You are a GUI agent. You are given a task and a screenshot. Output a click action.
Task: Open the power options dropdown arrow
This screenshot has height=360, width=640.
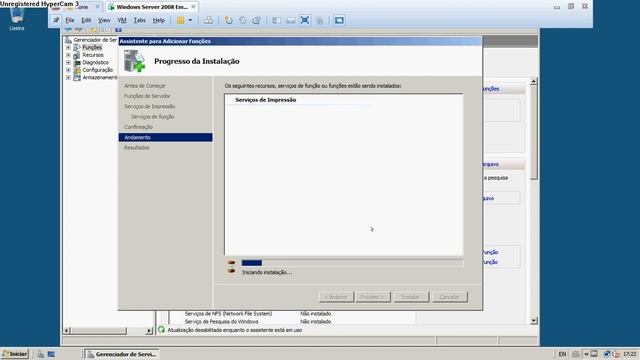[190, 20]
